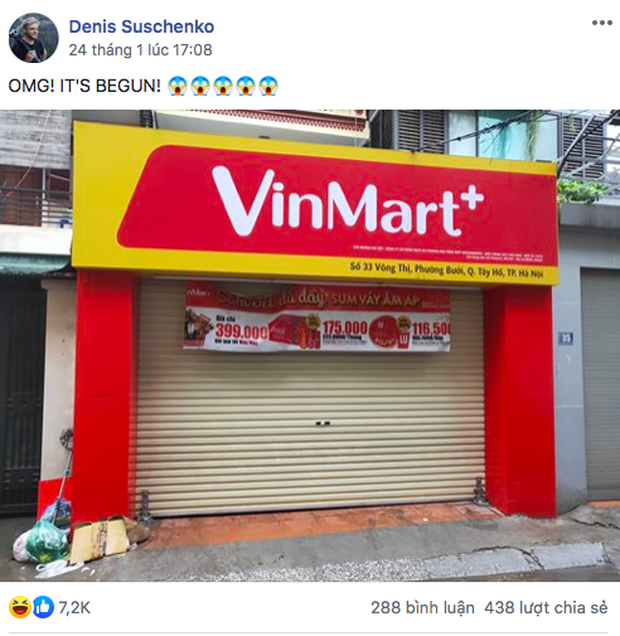
Task: Click the first screaming face emoji
Action: (177, 86)
